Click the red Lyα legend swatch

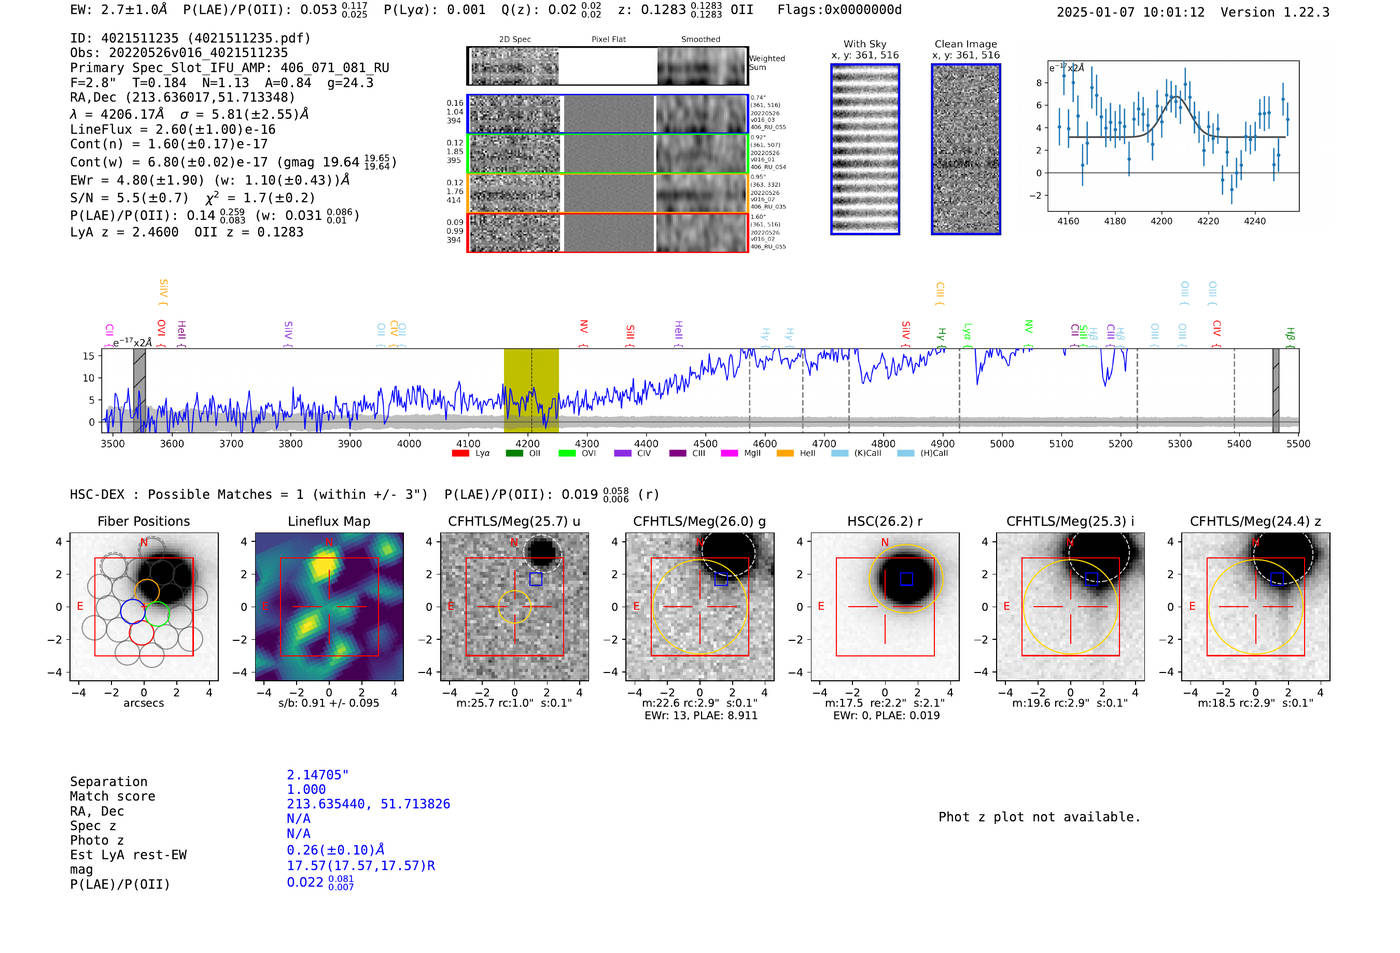click(461, 453)
